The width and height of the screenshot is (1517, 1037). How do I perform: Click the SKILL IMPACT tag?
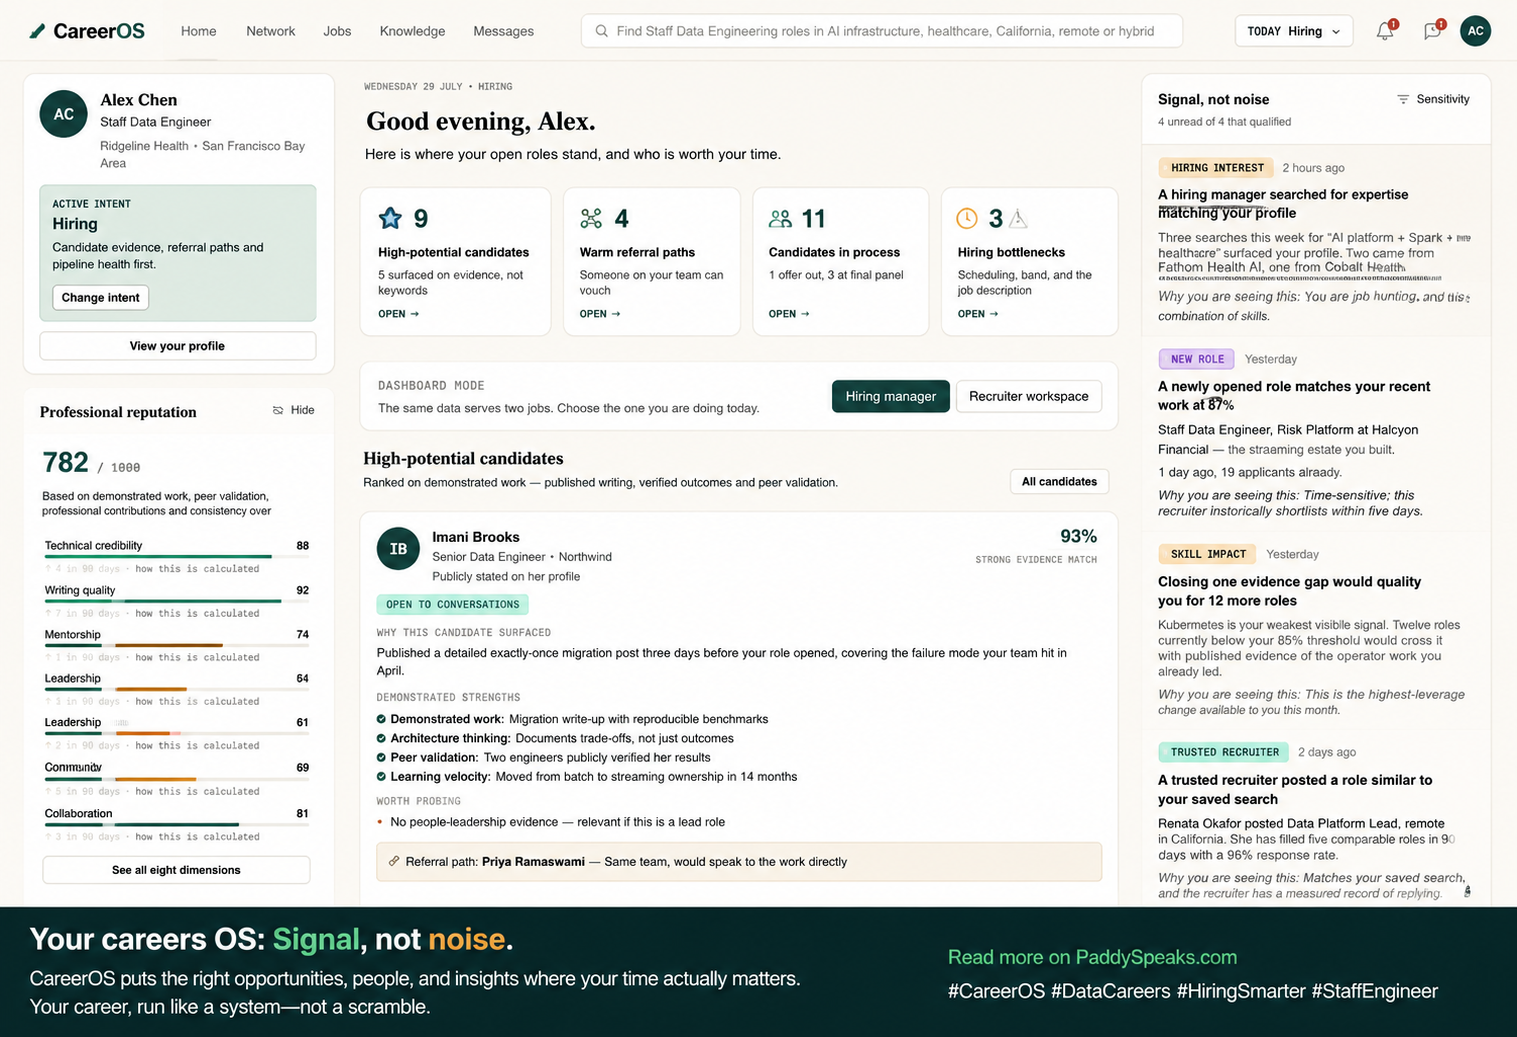(x=1207, y=554)
